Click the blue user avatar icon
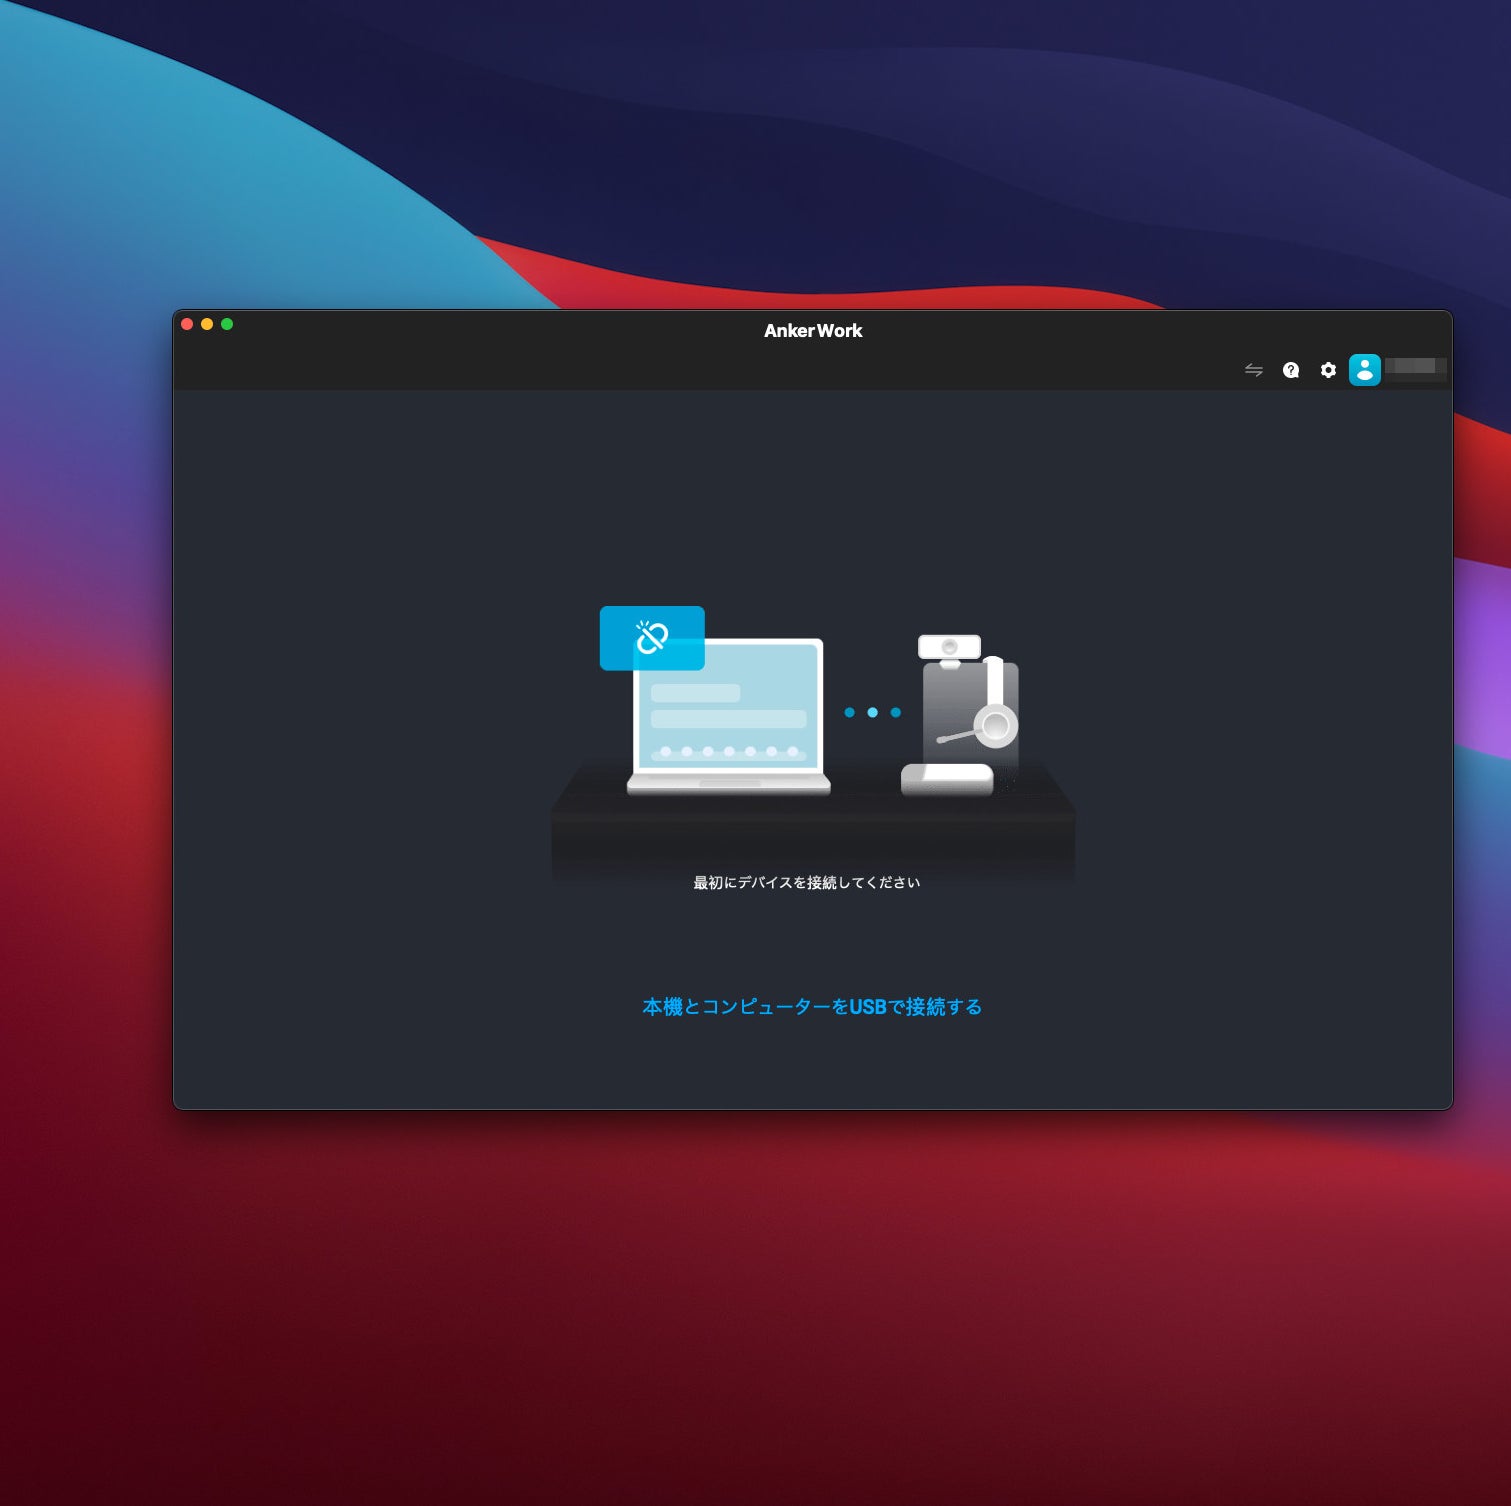Image resolution: width=1511 pixels, height=1506 pixels. pyautogui.click(x=1364, y=370)
